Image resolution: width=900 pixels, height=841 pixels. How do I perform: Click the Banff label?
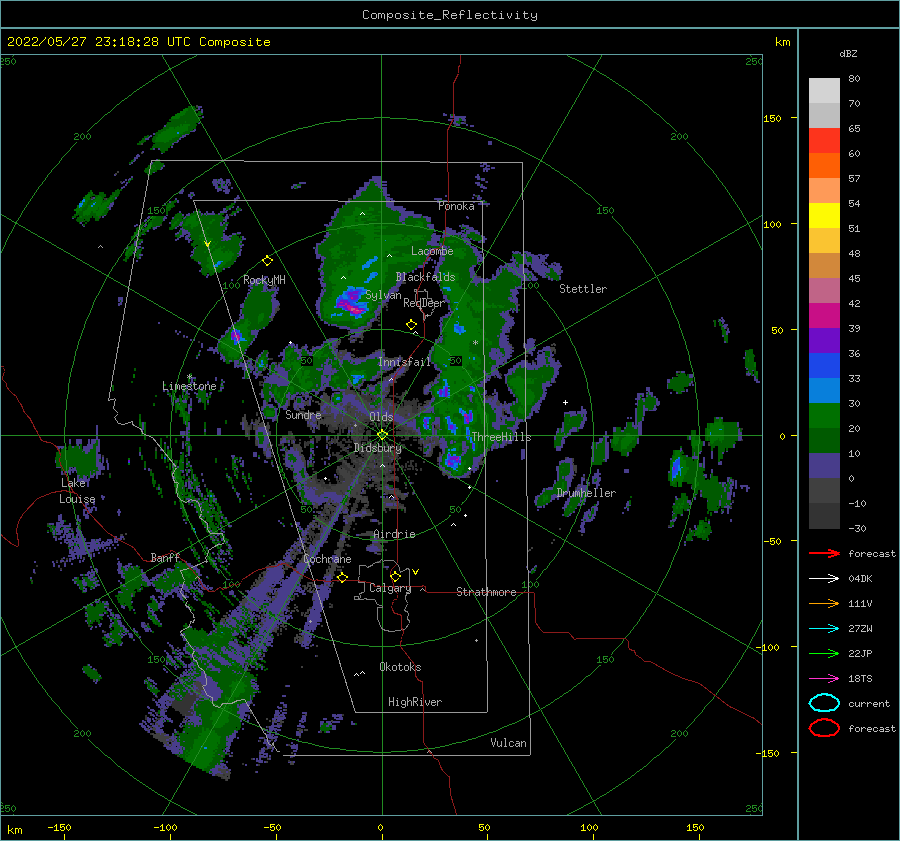(165, 557)
